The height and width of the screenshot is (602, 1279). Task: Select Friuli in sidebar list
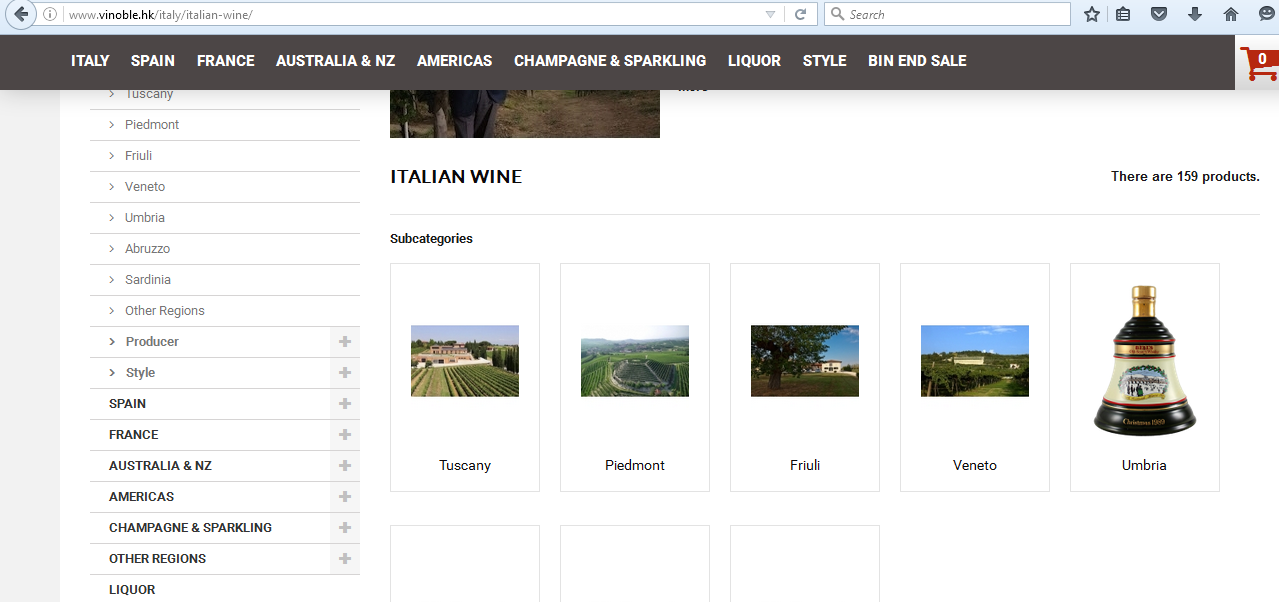coord(138,156)
